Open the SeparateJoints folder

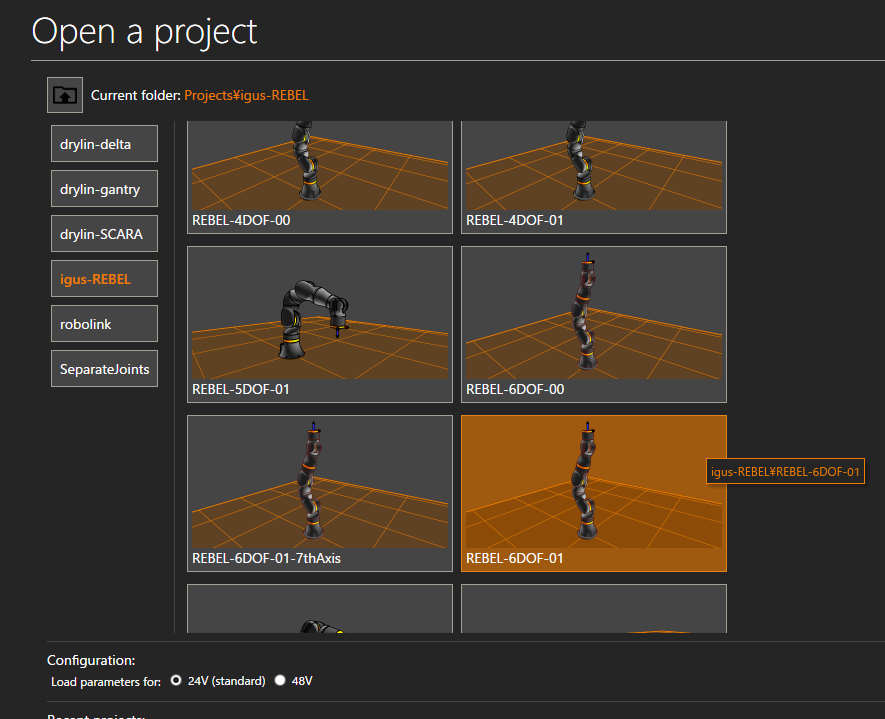[x=104, y=369]
